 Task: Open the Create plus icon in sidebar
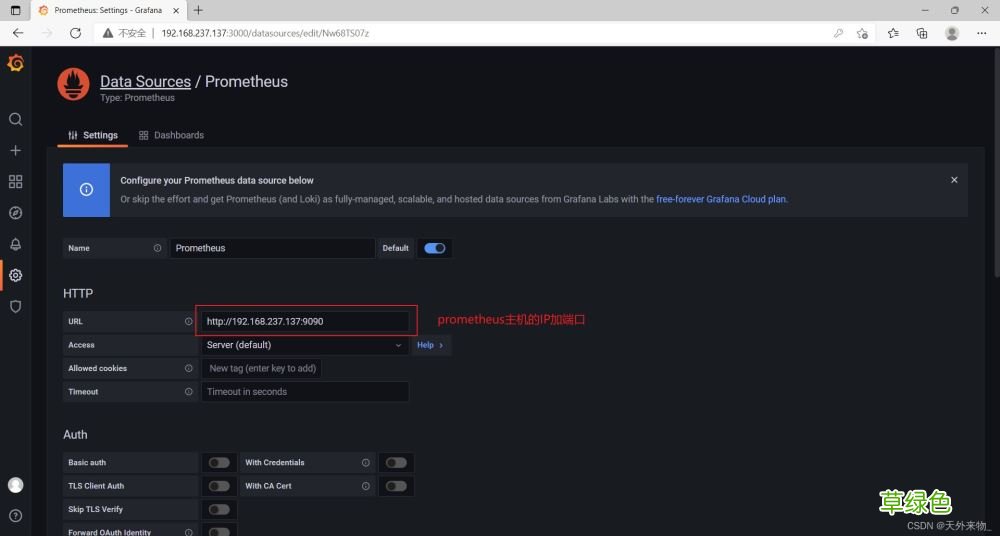pyautogui.click(x=15, y=151)
